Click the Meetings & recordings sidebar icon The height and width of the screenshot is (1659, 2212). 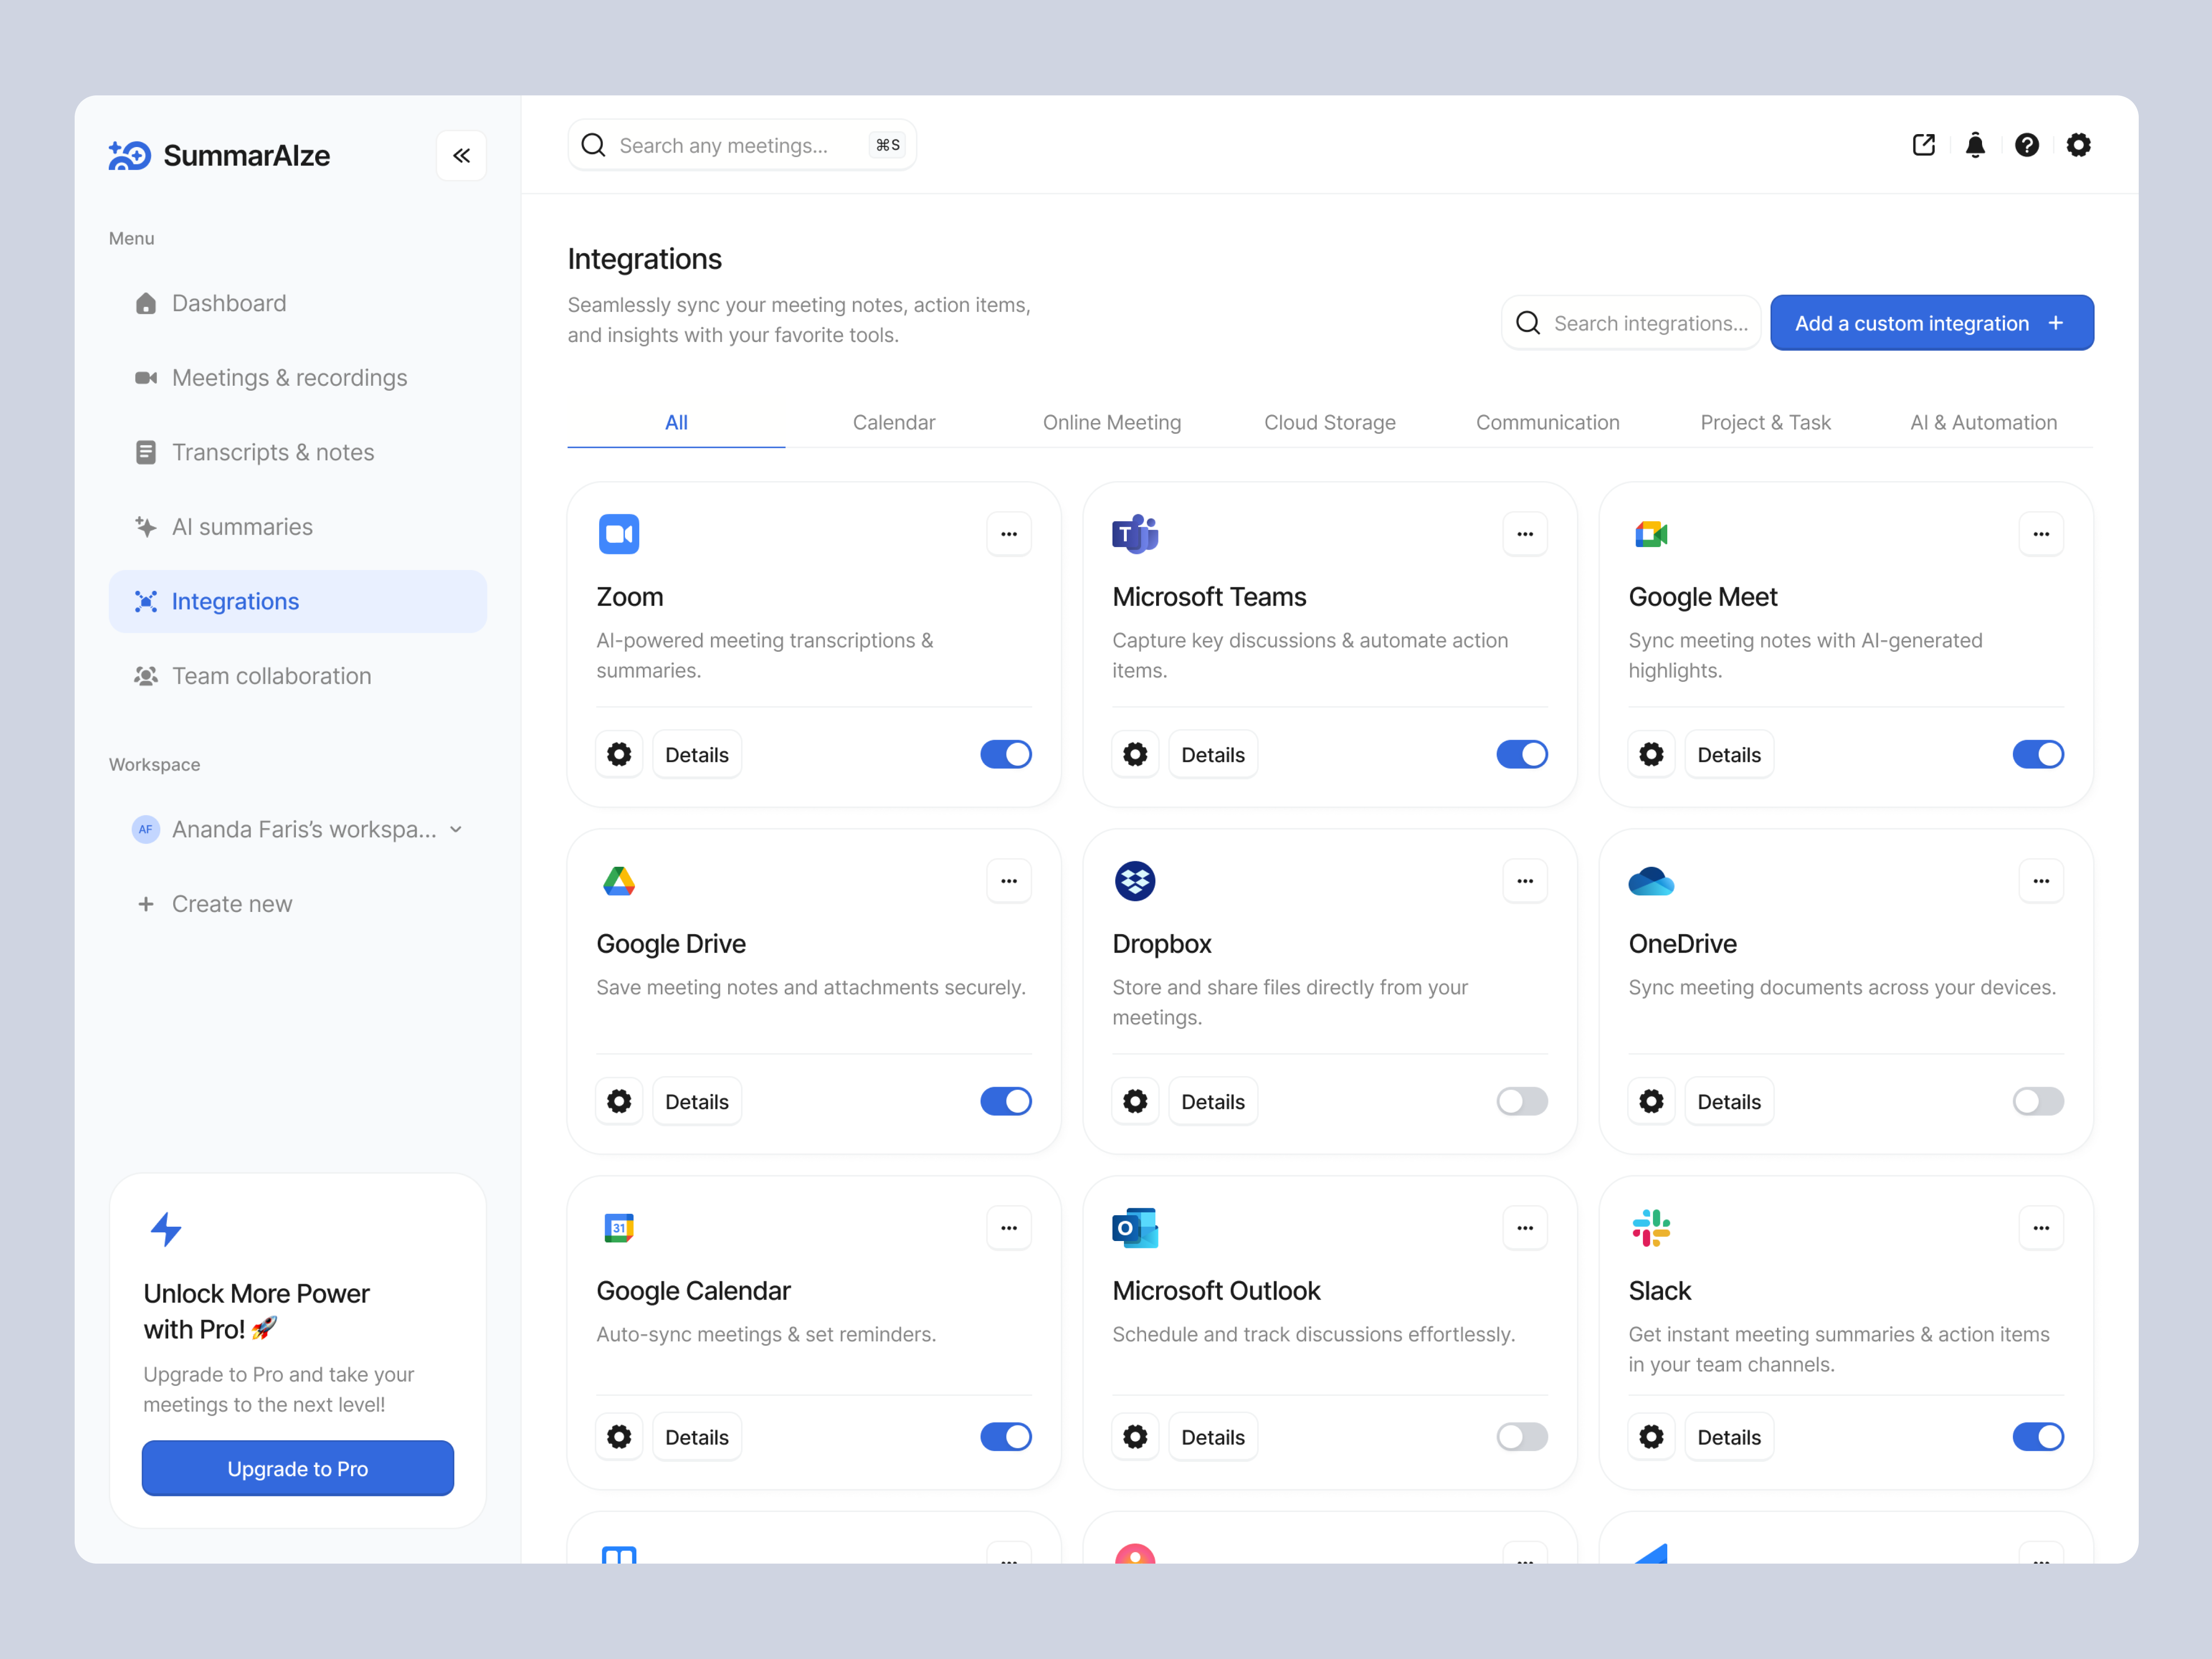tap(146, 377)
